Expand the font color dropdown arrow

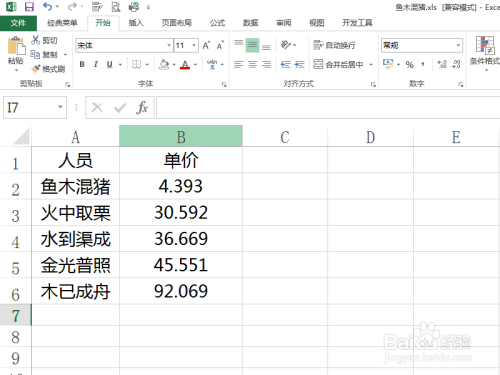click(x=195, y=65)
